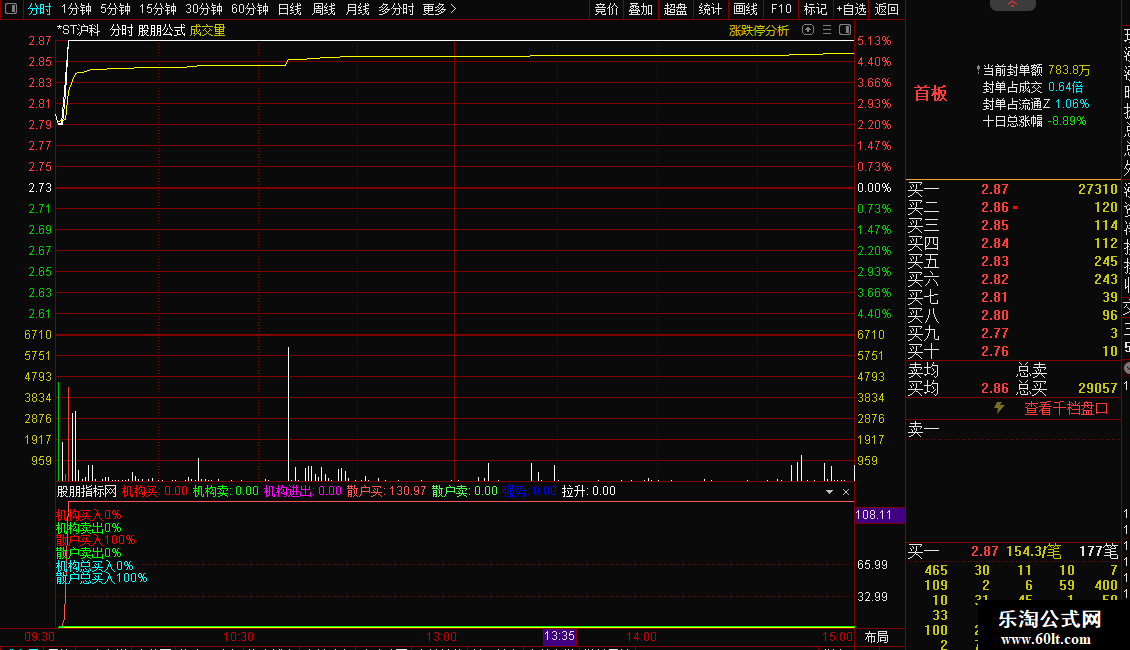Click the upload arrow icon beside 涨跌停分析
This screenshot has height=650, width=1130.
point(808,30)
